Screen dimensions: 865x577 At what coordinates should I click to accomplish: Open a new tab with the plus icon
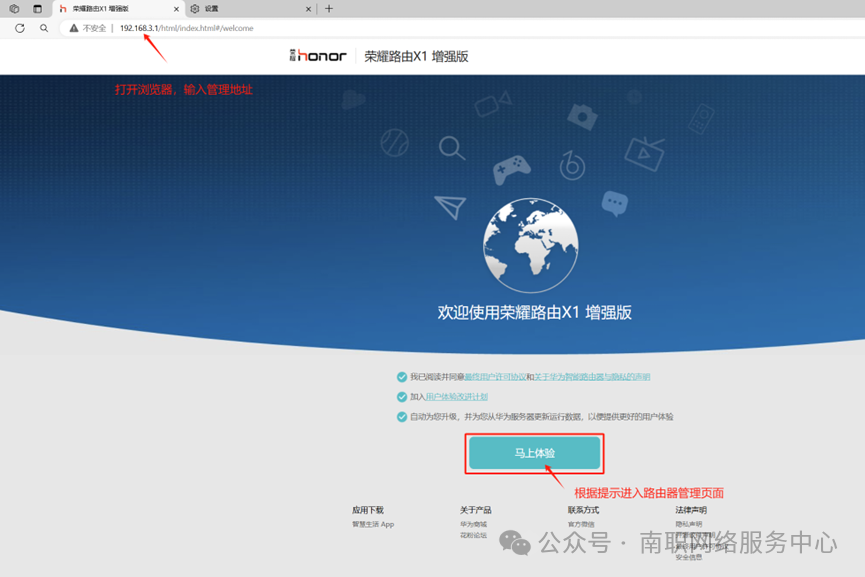tap(329, 9)
